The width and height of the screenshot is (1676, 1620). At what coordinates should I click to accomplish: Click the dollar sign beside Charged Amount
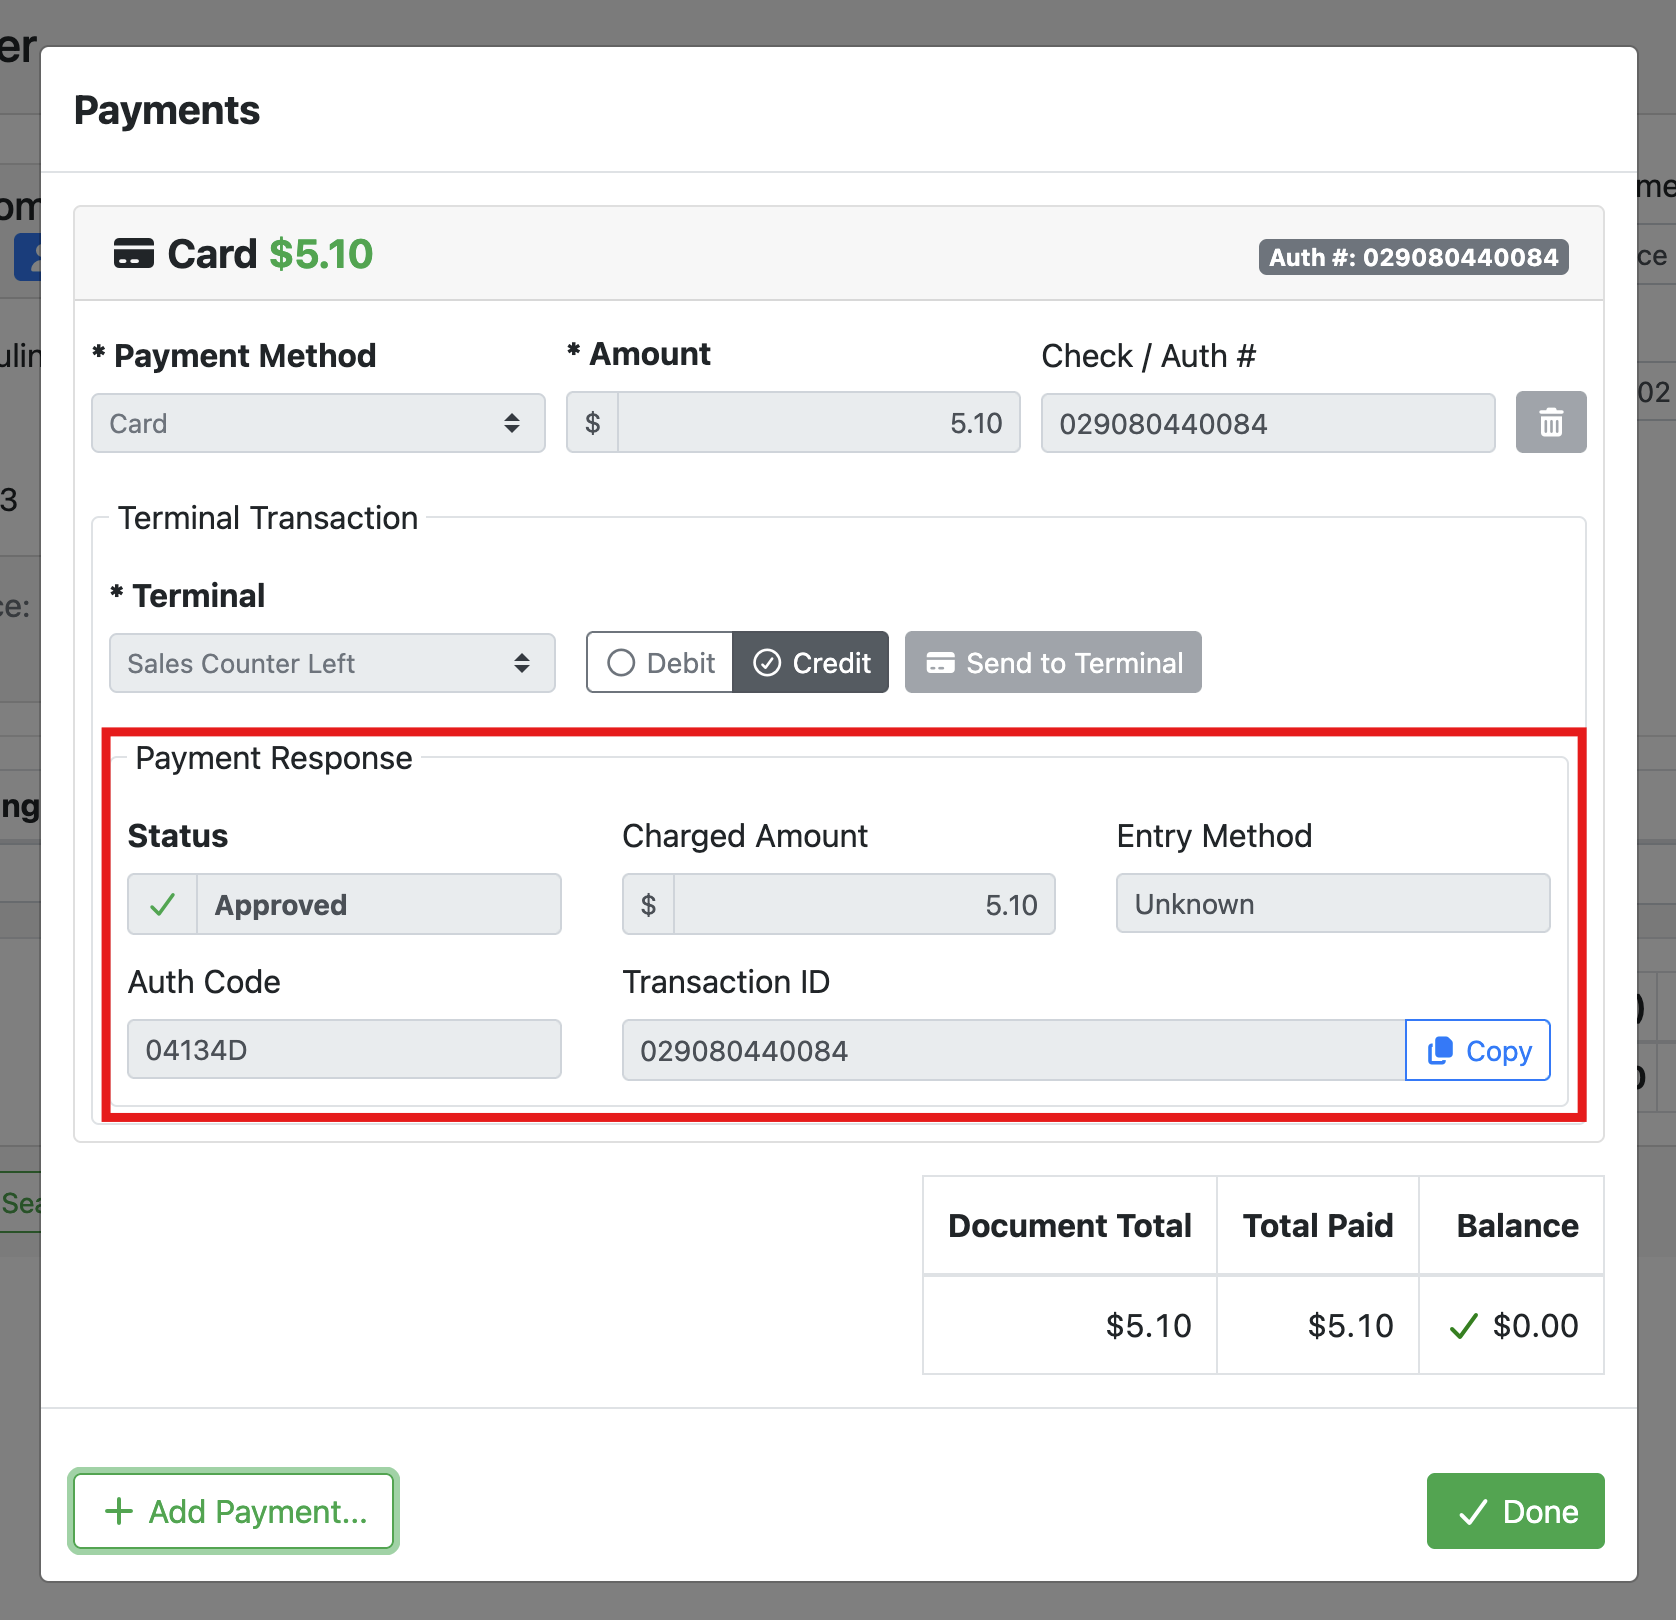[x=648, y=905]
